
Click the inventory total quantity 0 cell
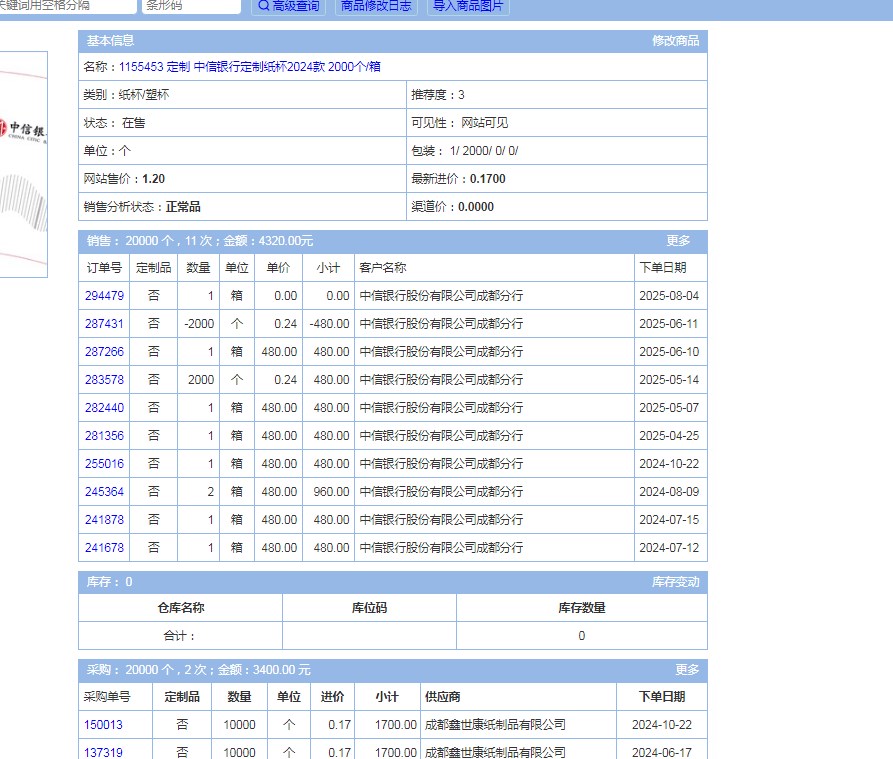(581, 635)
